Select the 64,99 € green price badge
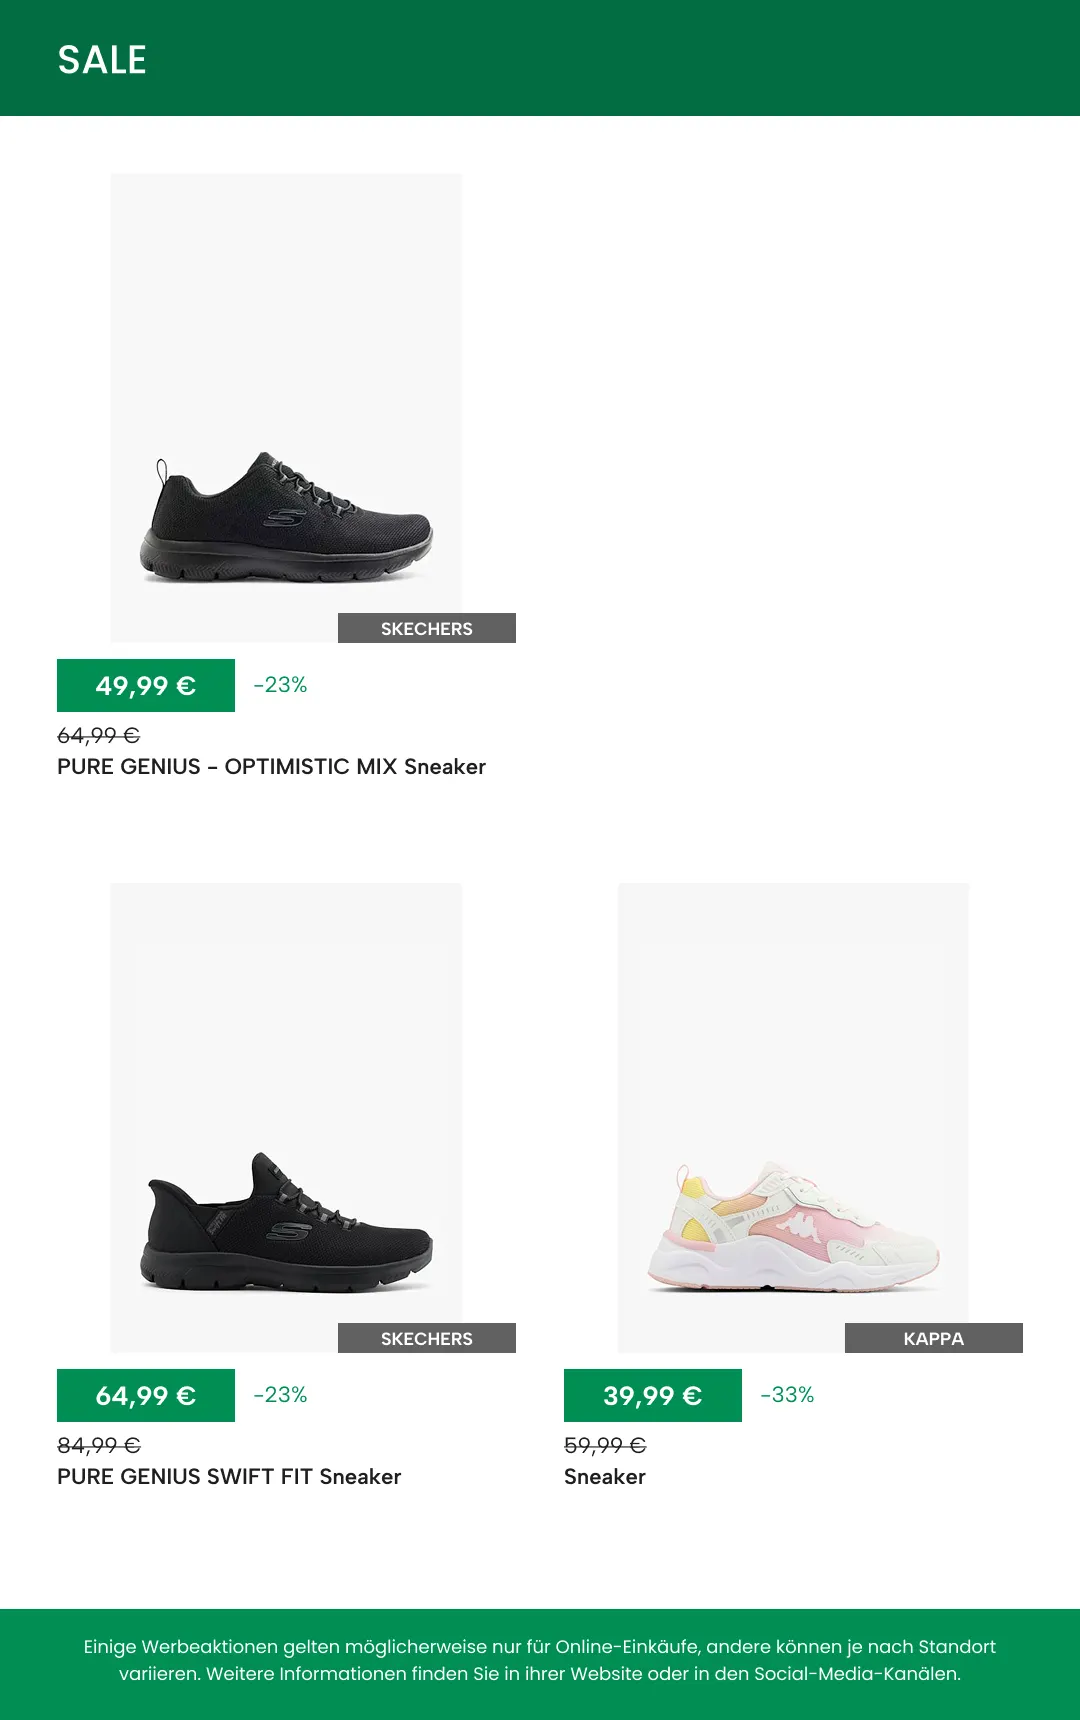 [146, 1395]
